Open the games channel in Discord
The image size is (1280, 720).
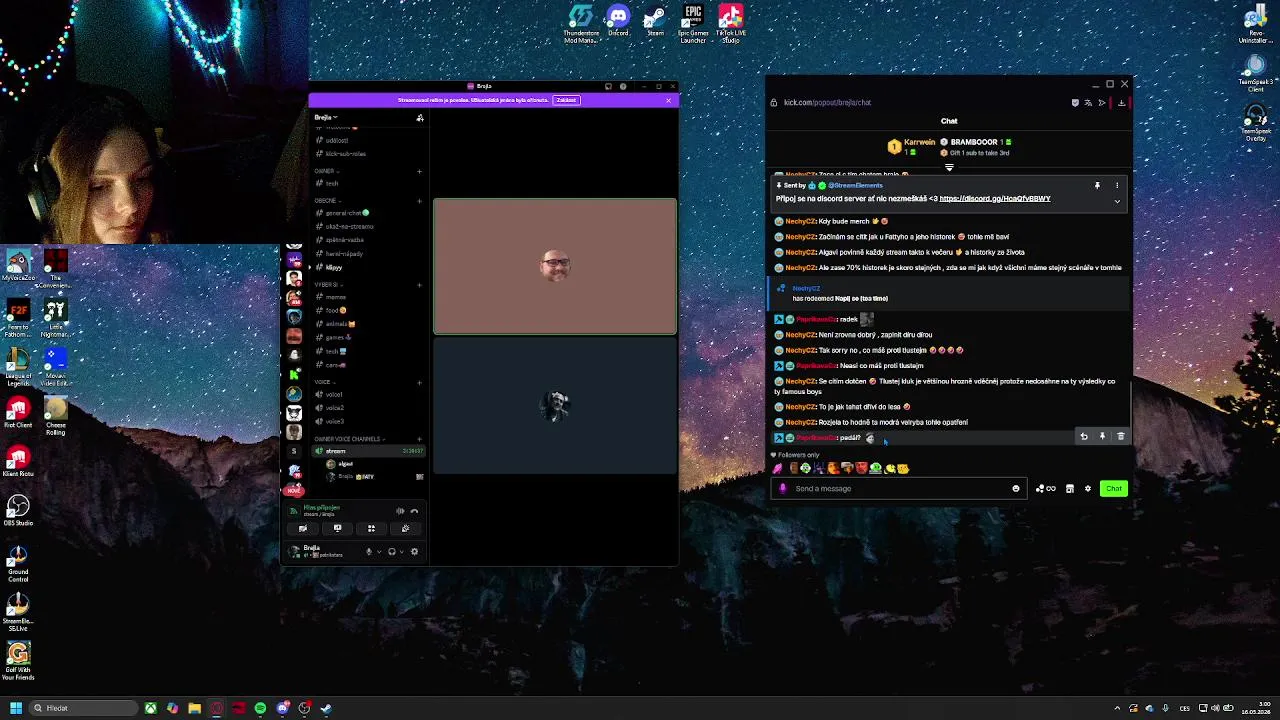(x=337, y=337)
